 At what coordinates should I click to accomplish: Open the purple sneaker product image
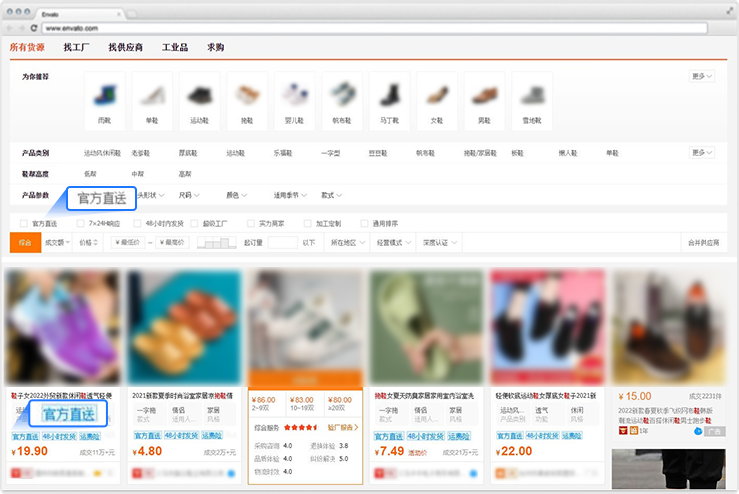62,327
